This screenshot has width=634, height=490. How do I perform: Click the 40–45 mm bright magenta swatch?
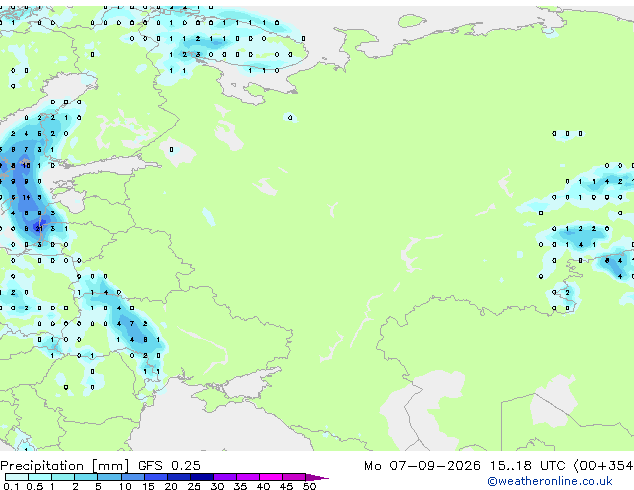[271, 477]
